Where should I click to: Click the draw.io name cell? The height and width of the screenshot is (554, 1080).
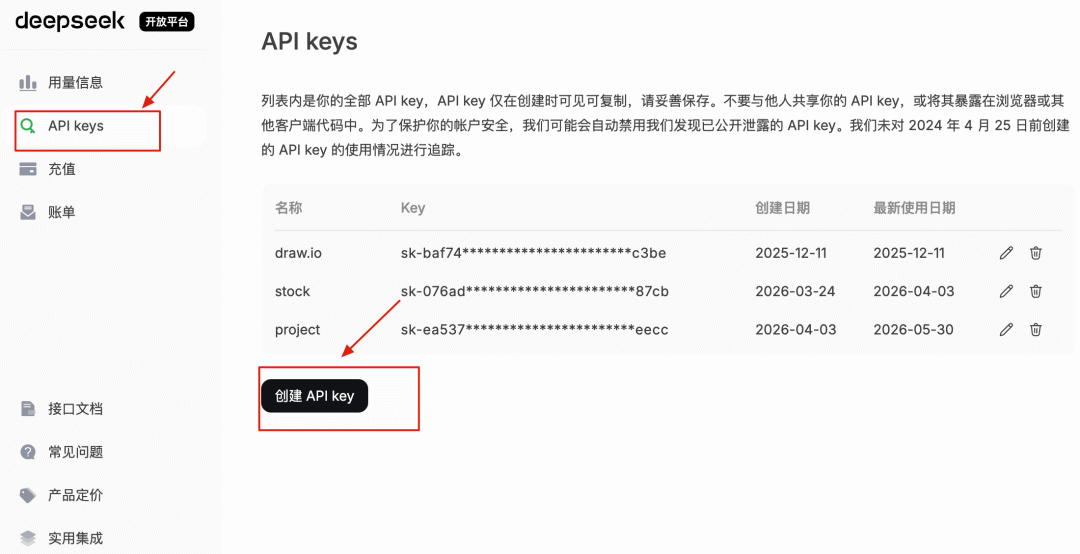[298, 253]
